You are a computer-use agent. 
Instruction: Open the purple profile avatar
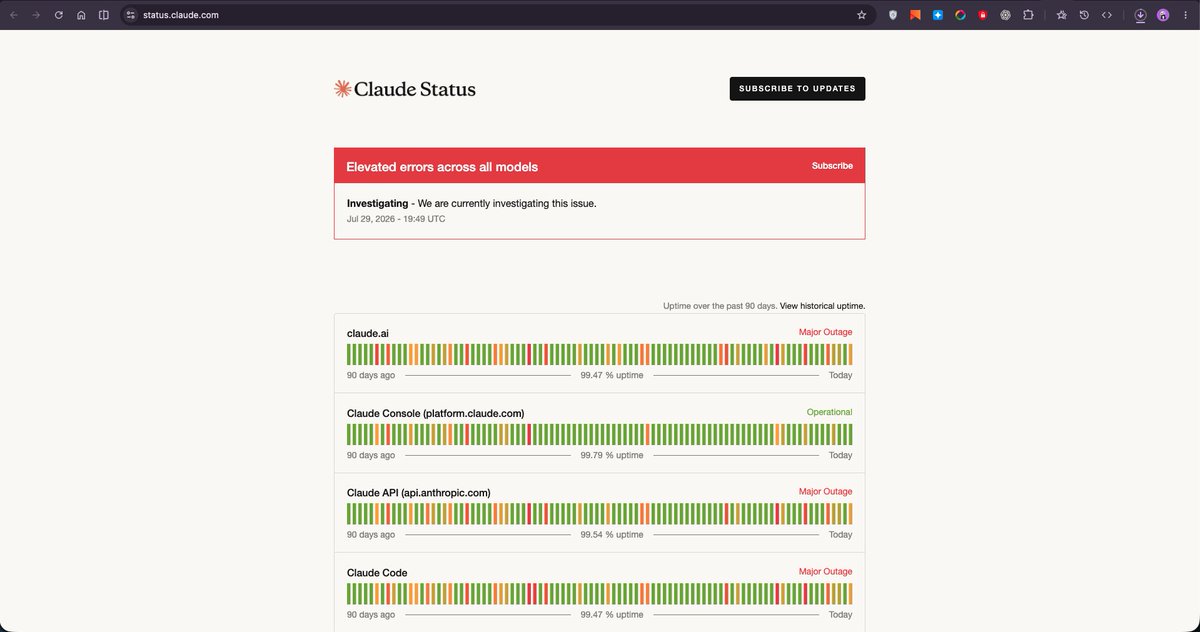(1163, 15)
